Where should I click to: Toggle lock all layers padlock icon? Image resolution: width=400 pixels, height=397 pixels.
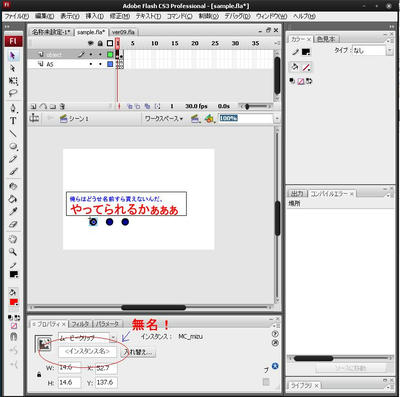coord(100,43)
